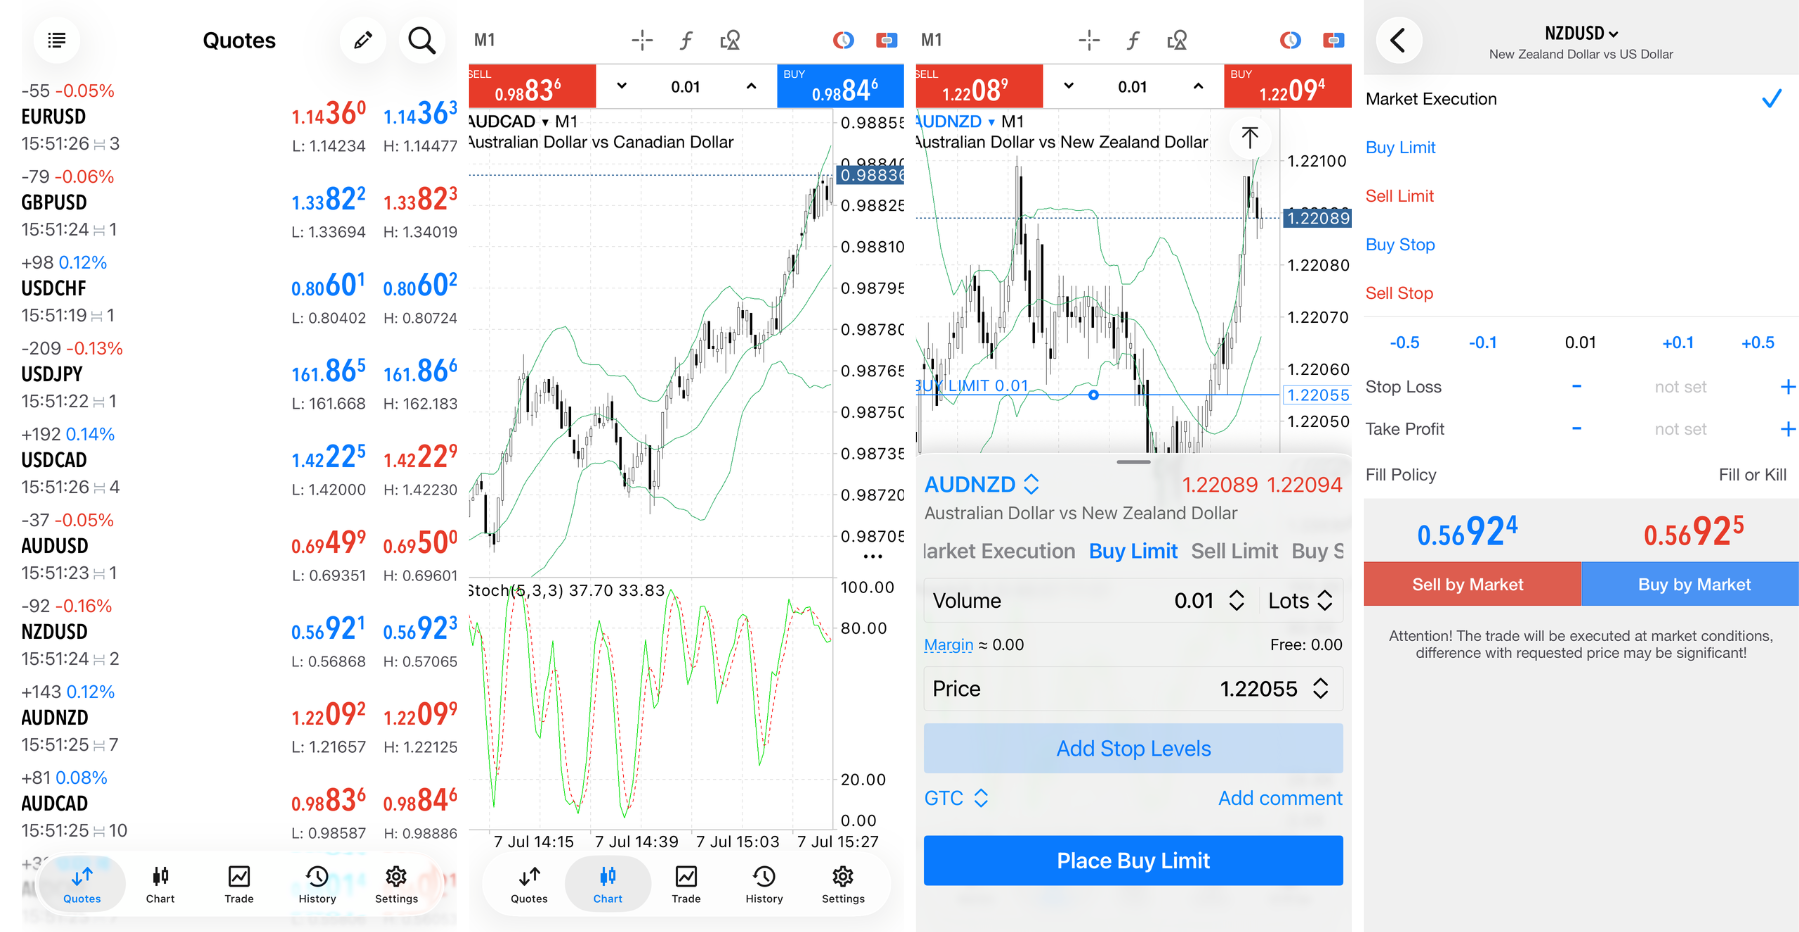Select Buy Stop order type
The width and height of the screenshot is (1799, 932).
[1400, 244]
